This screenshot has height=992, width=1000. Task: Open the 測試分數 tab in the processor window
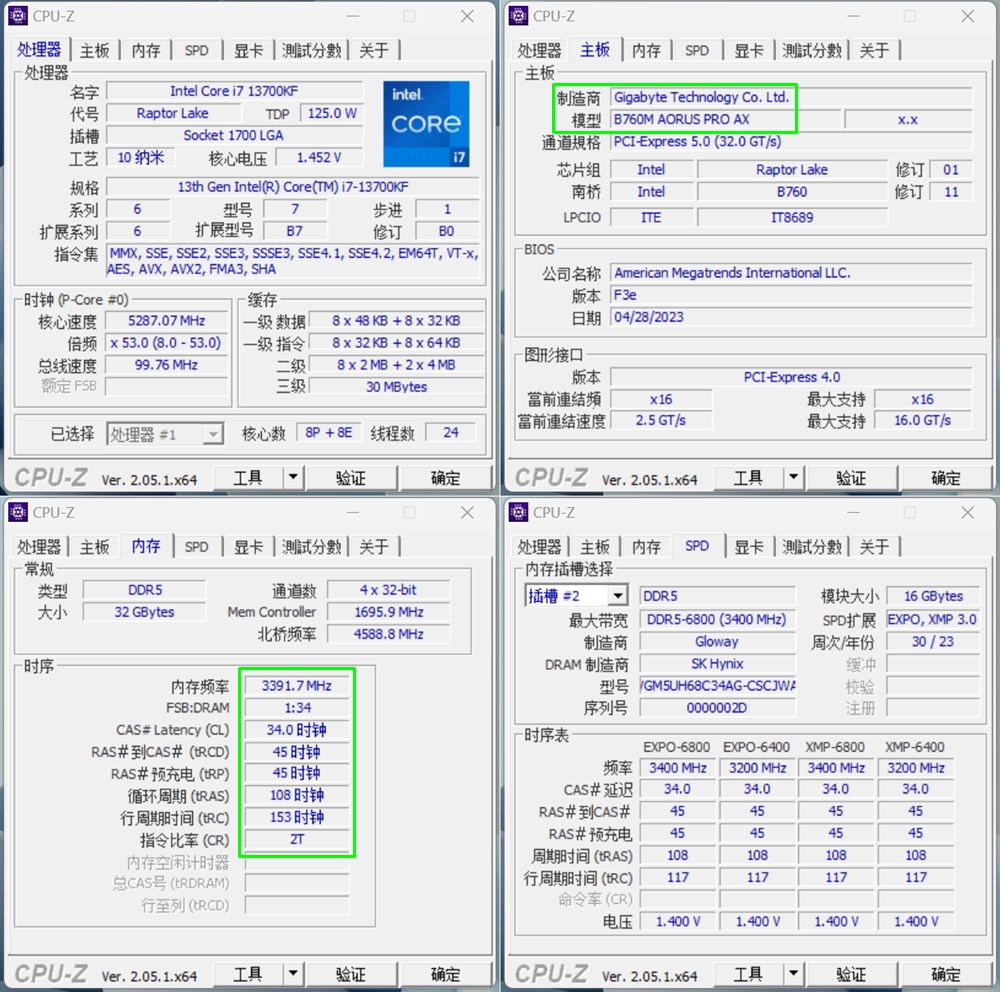coord(311,50)
